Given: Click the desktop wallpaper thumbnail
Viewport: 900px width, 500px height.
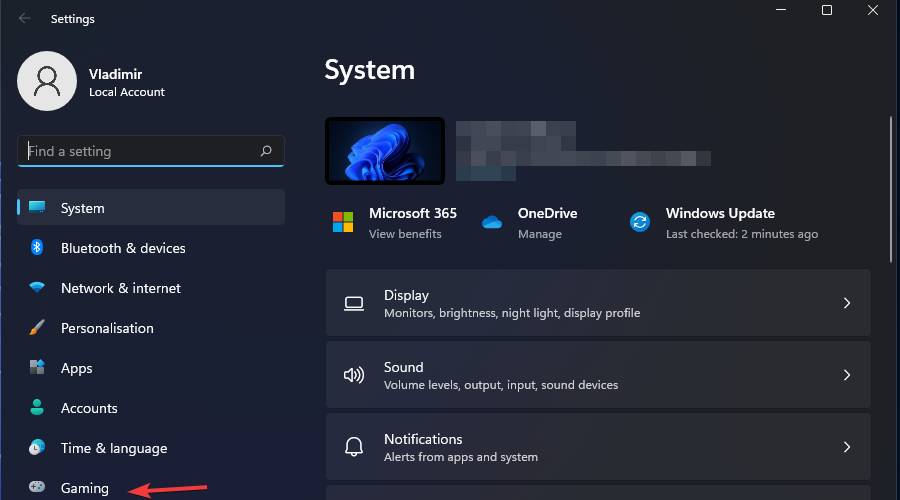Looking at the screenshot, I should point(385,151).
